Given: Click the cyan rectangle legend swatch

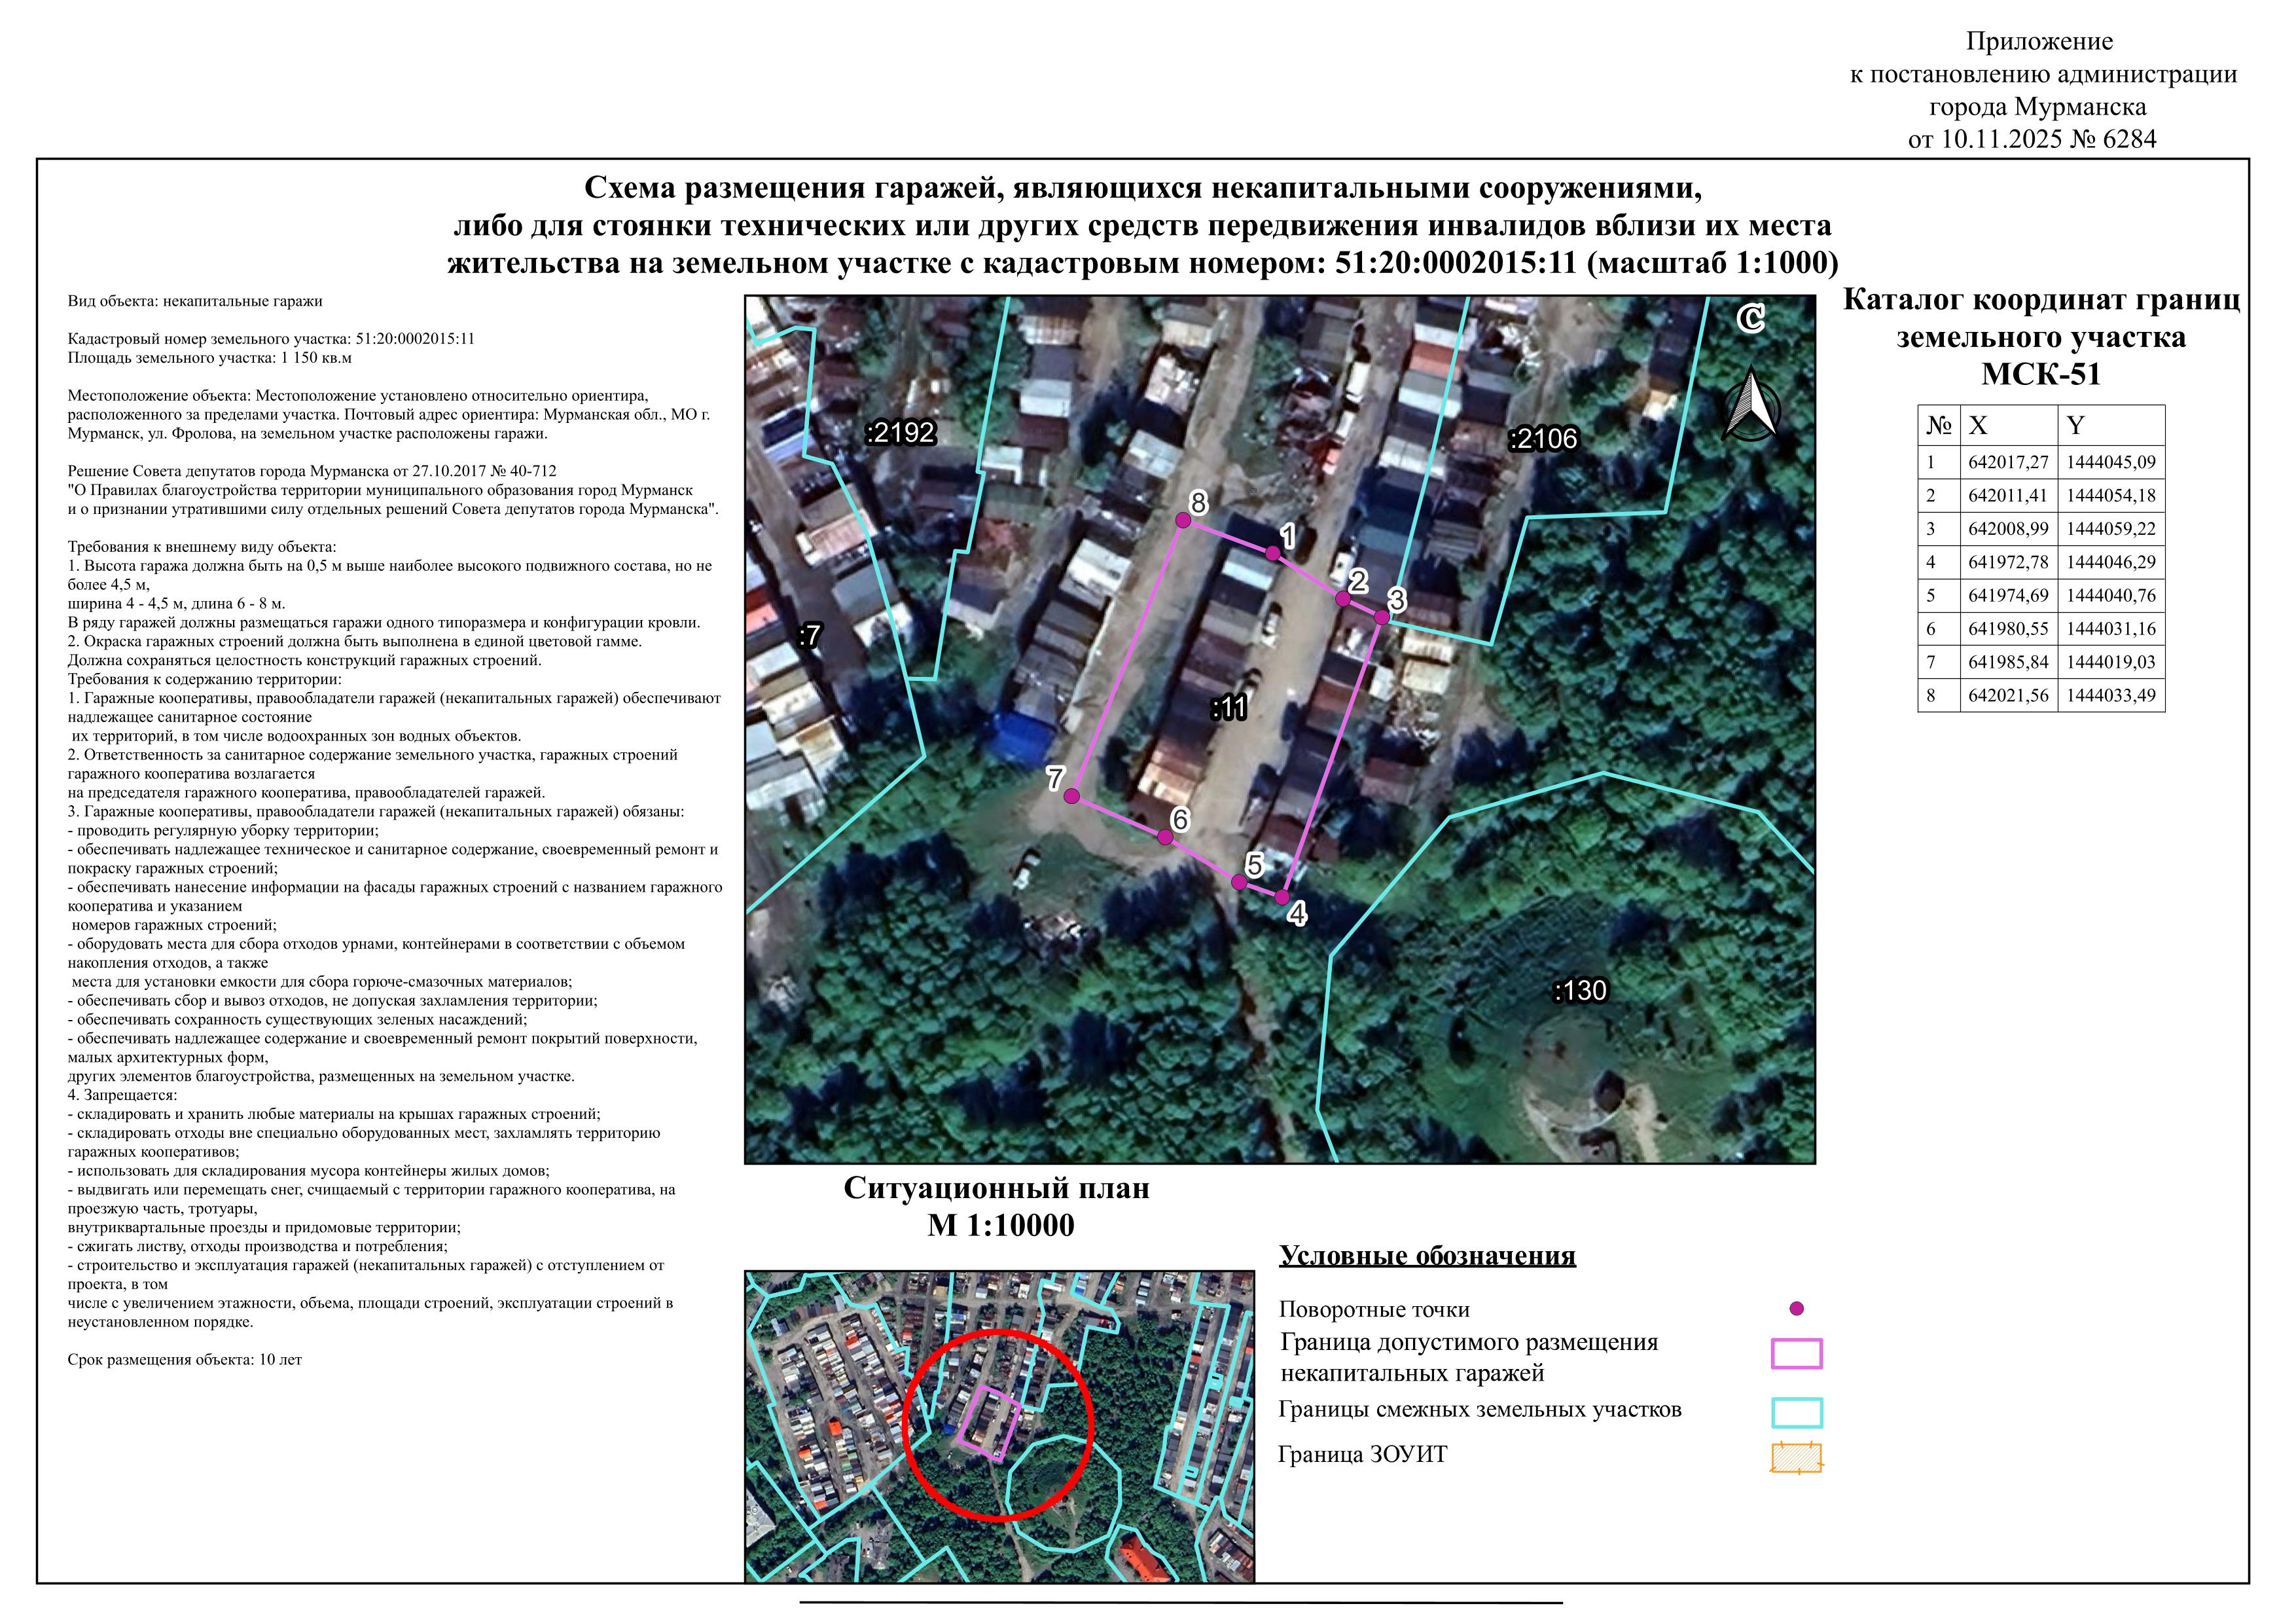Looking at the screenshot, I should click(x=1796, y=1413).
